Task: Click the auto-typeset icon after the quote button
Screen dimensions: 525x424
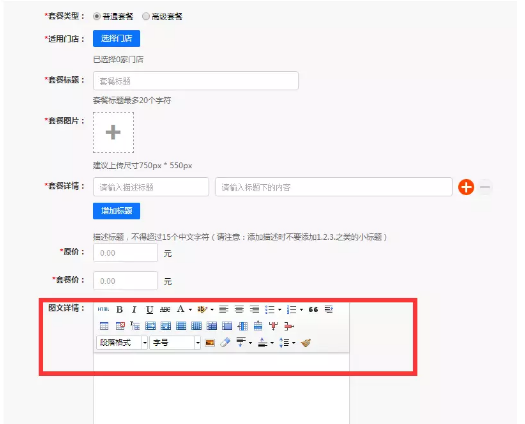Action: point(329,309)
